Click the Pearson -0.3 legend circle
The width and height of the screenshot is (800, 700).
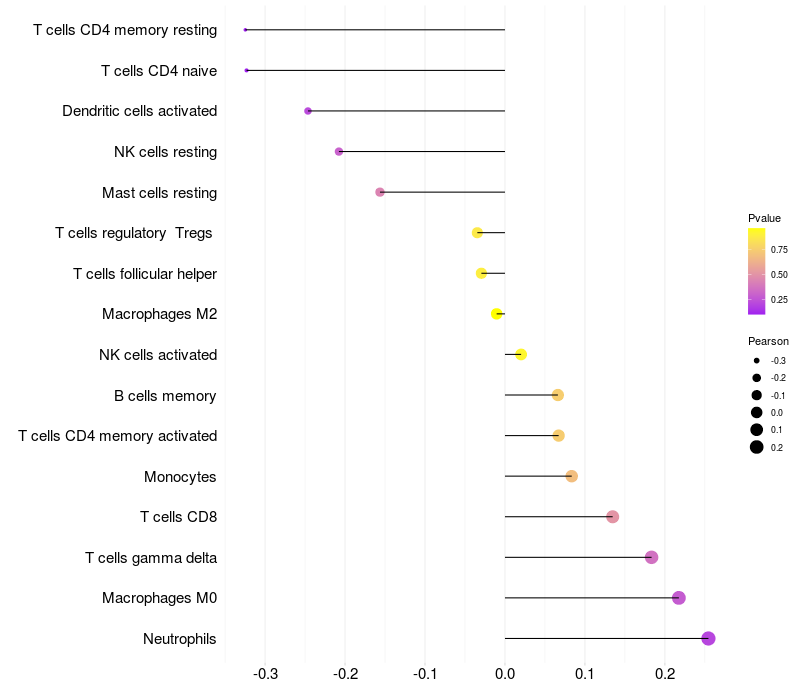(x=757, y=360)
